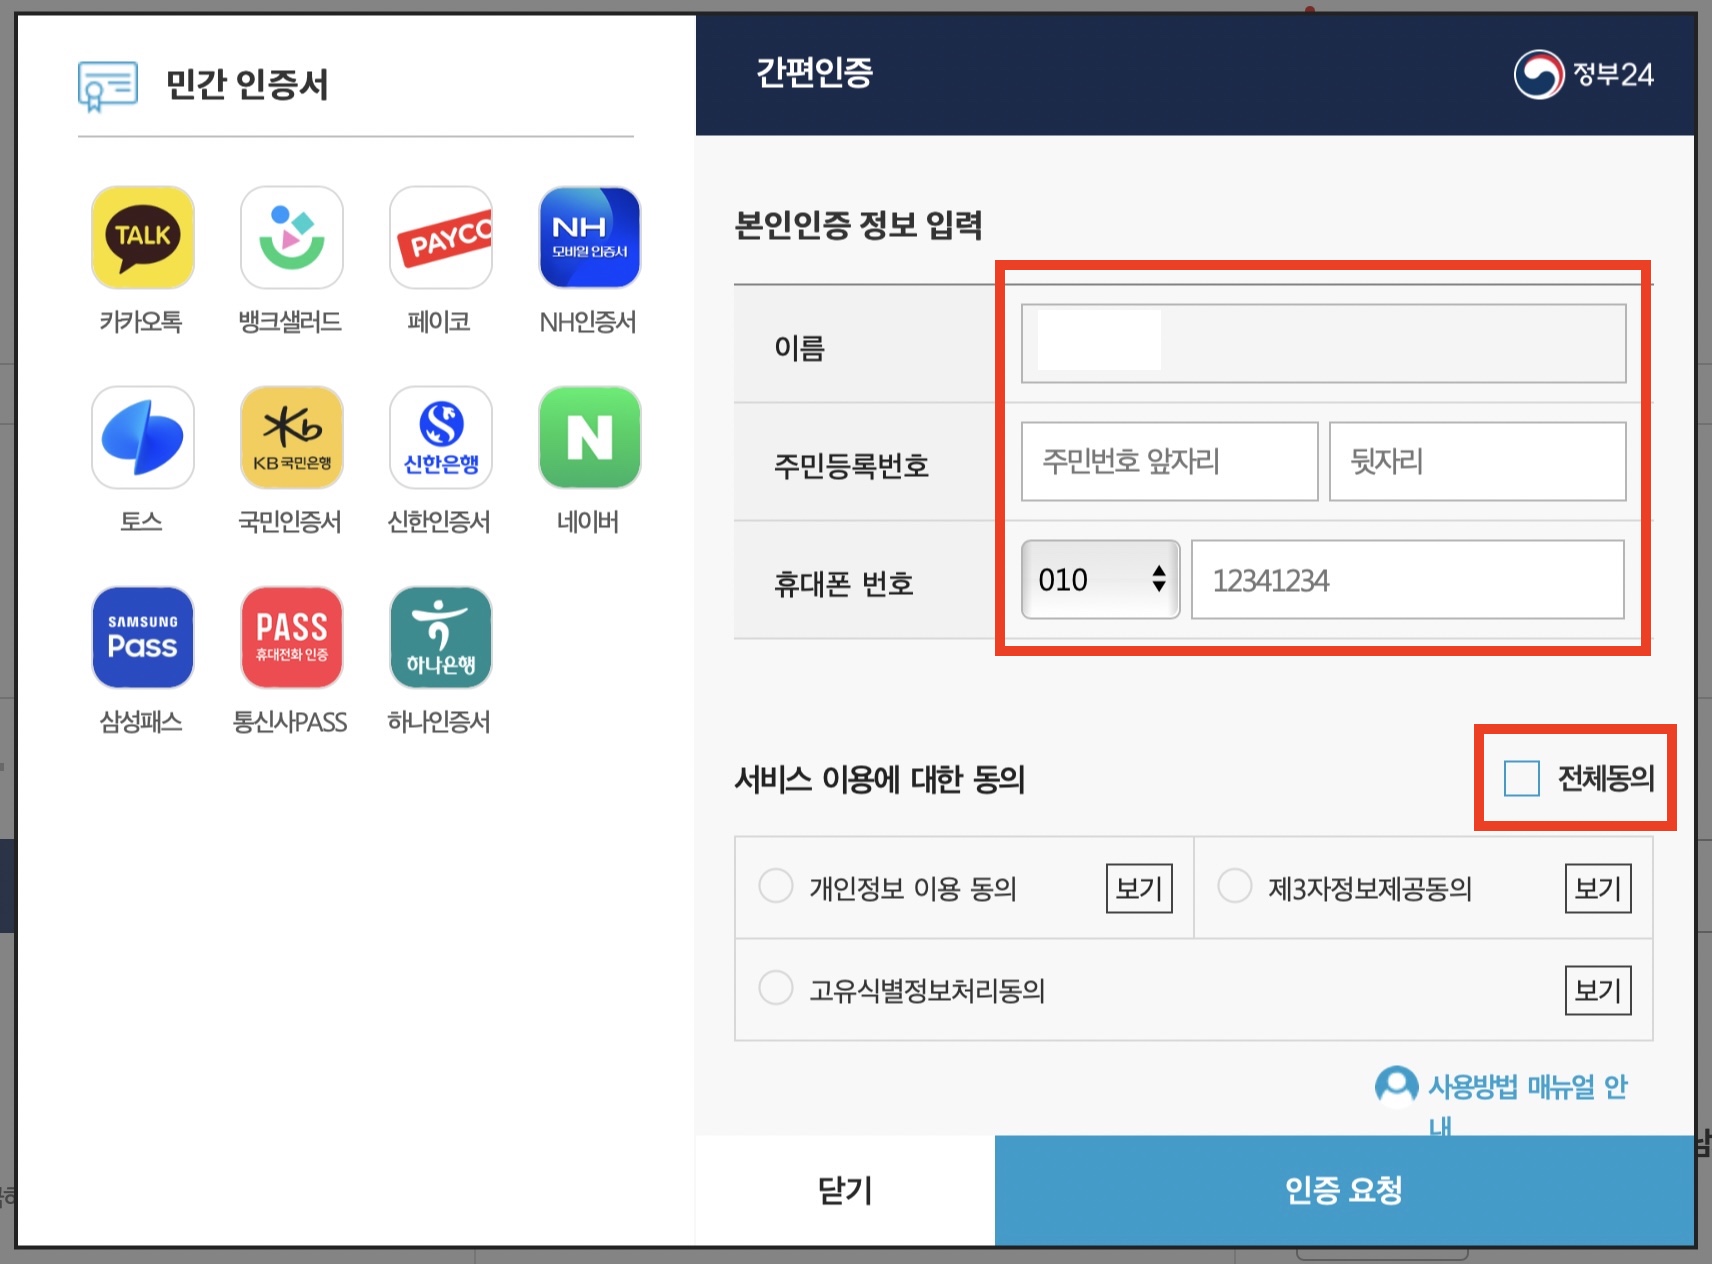Click the 간편인증 header title
The image size is (1712, 1264).
pyautogui.click(x=814, y=72)
